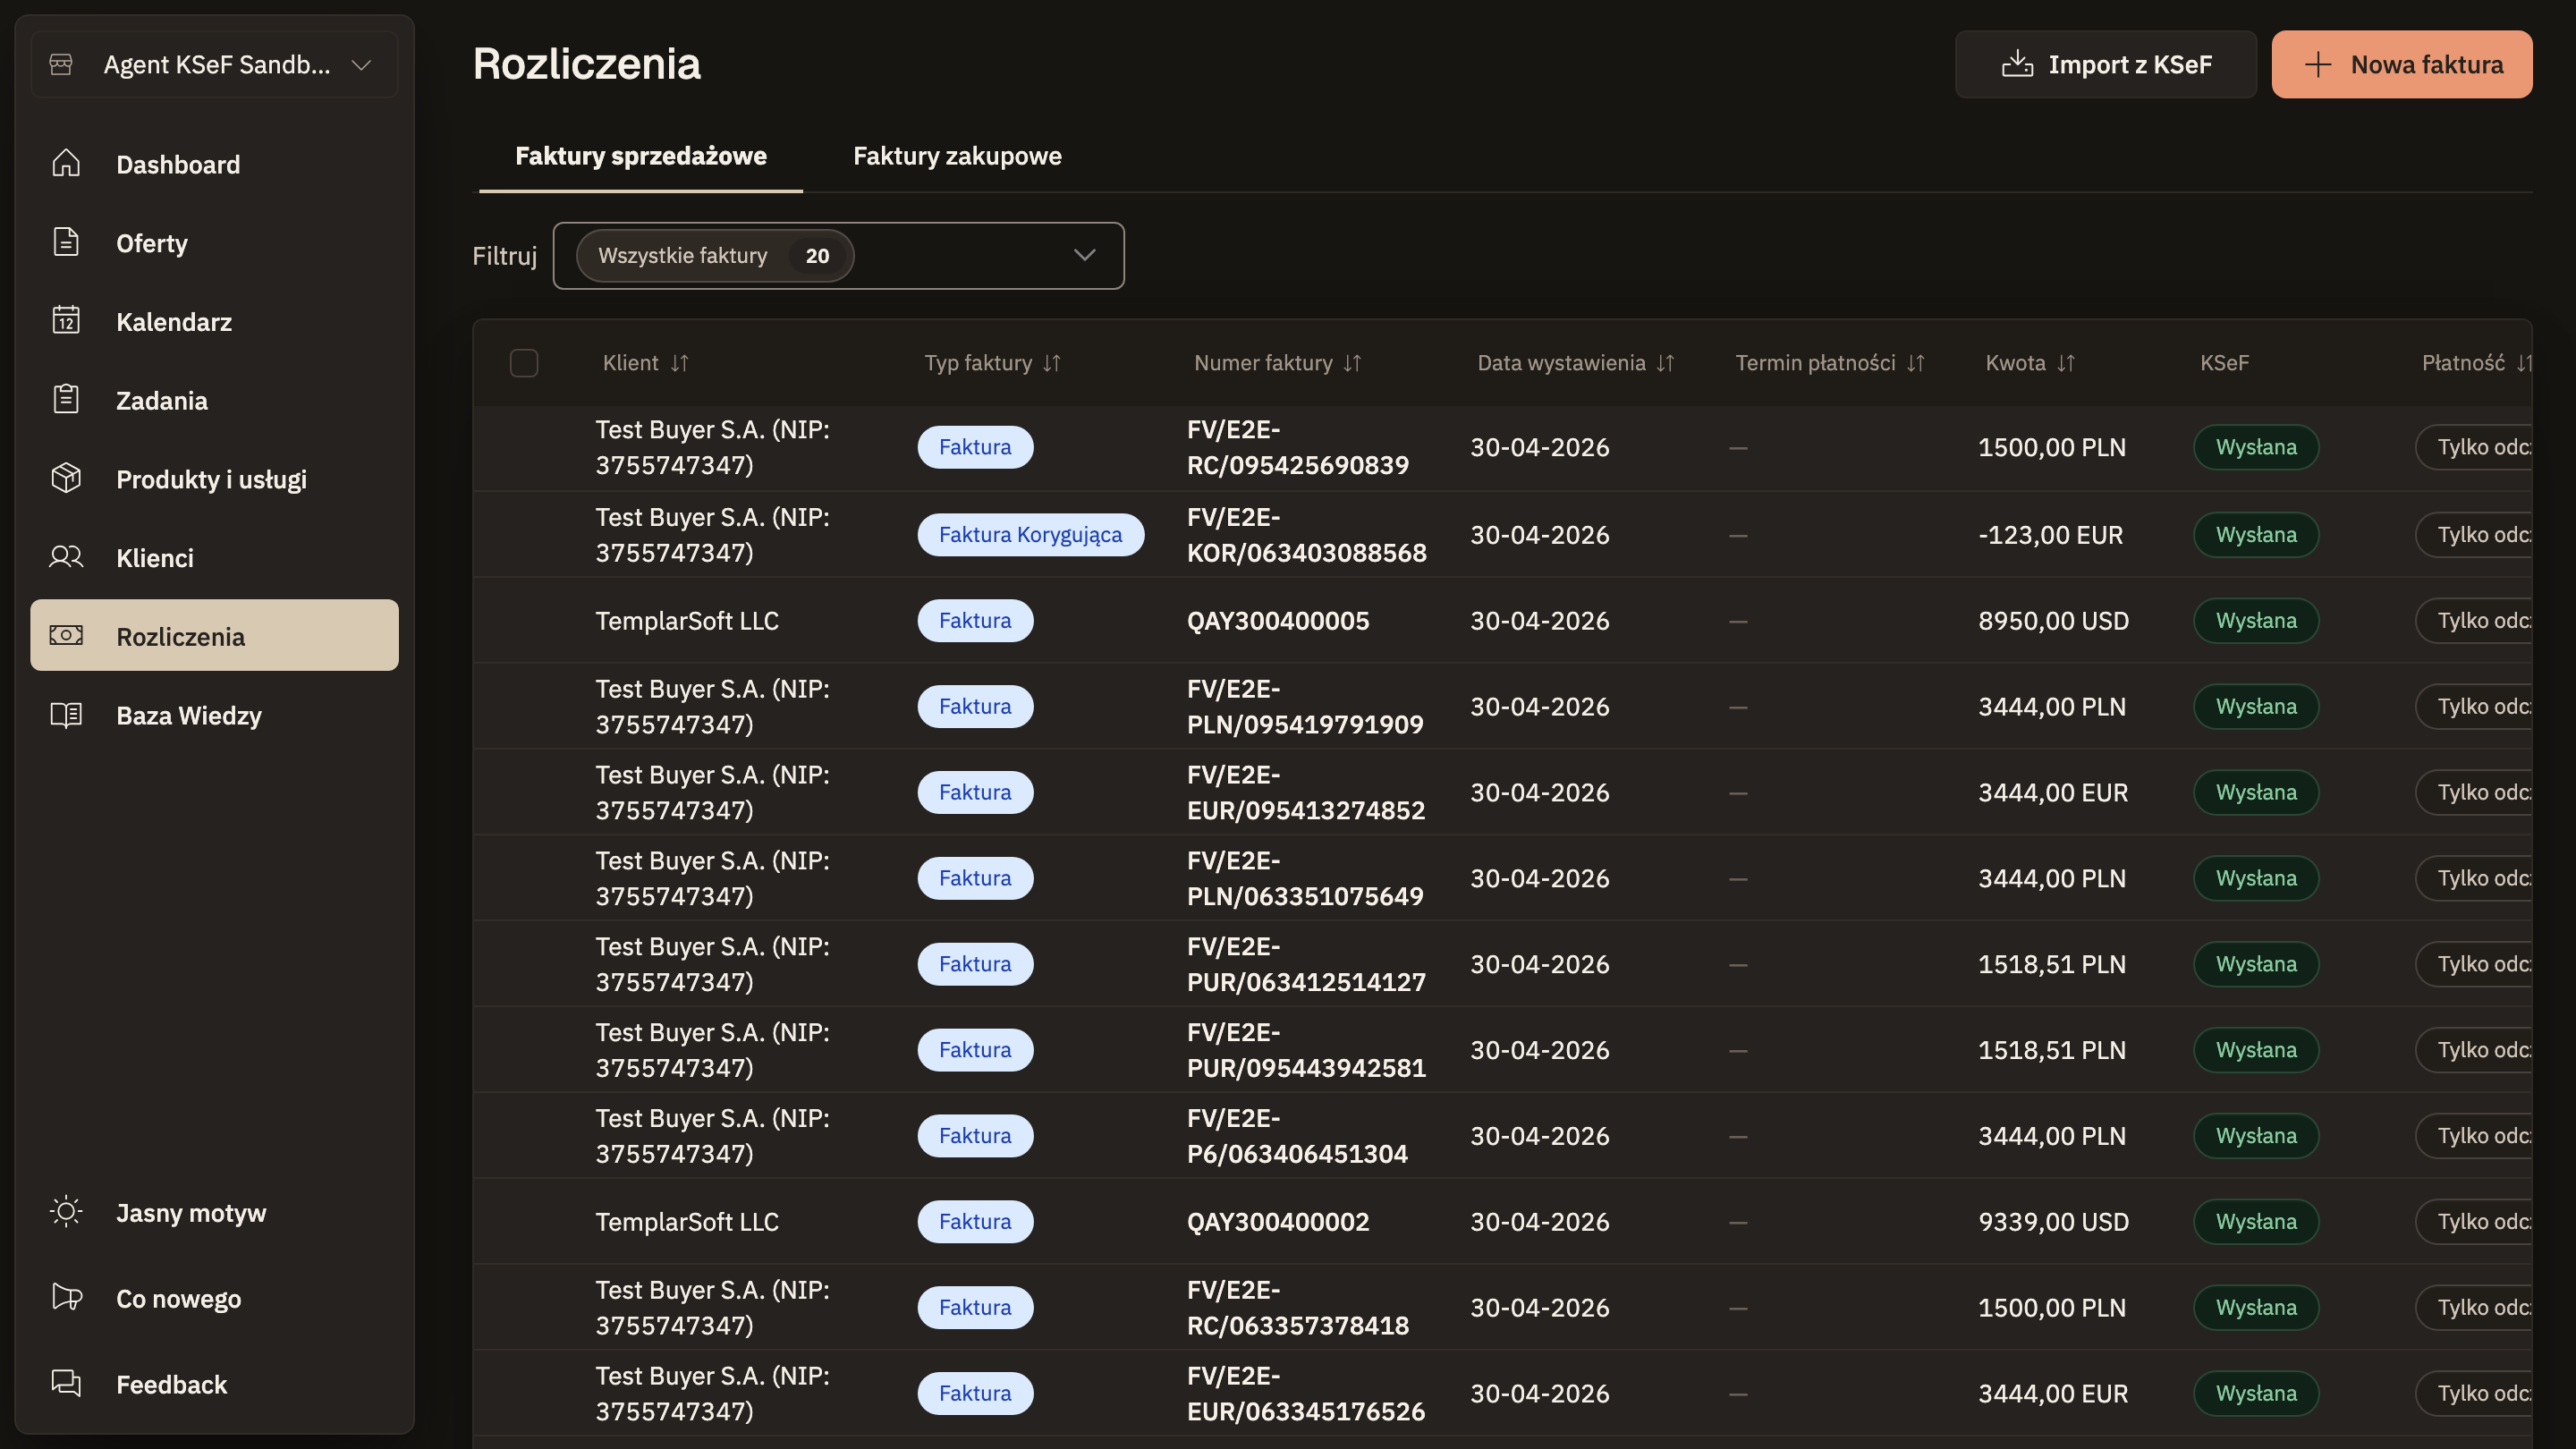The width and height of the screenshot is (2576, 1449).
Task: Sort by Typ faktury column arrows
Action: point(1052,363)
